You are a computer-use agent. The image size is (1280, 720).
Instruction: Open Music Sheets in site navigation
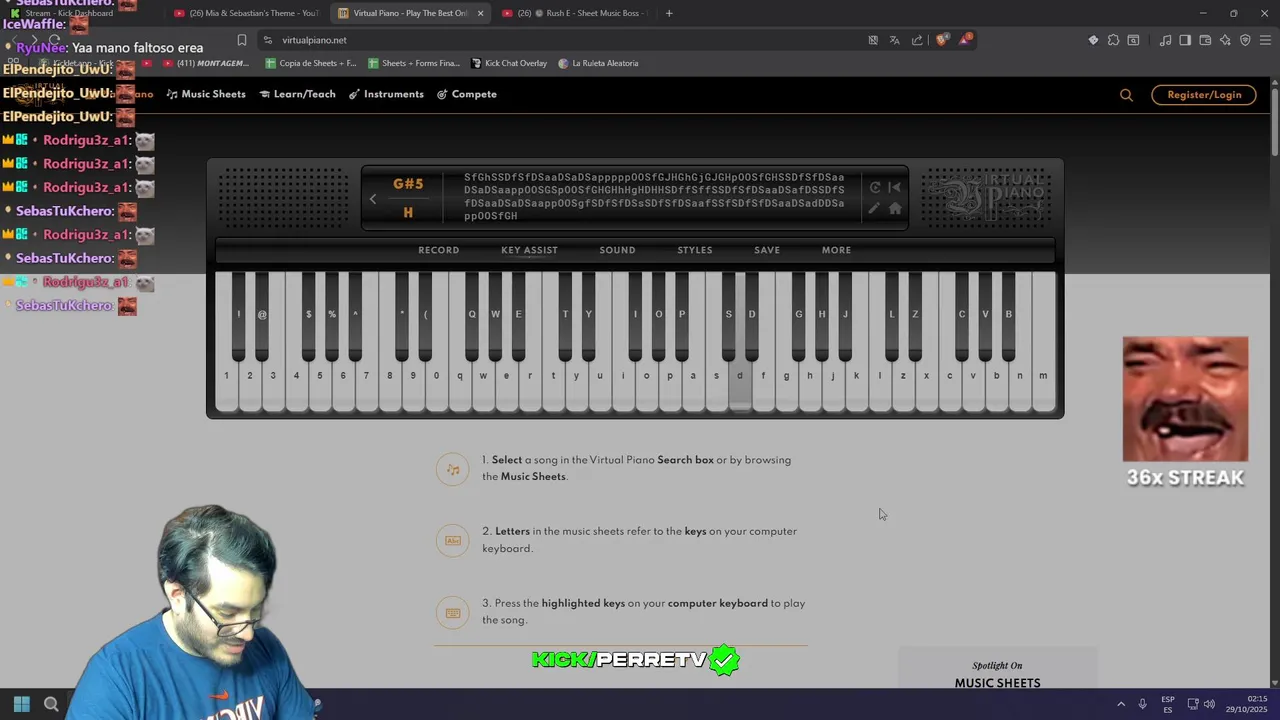[206, 94]
